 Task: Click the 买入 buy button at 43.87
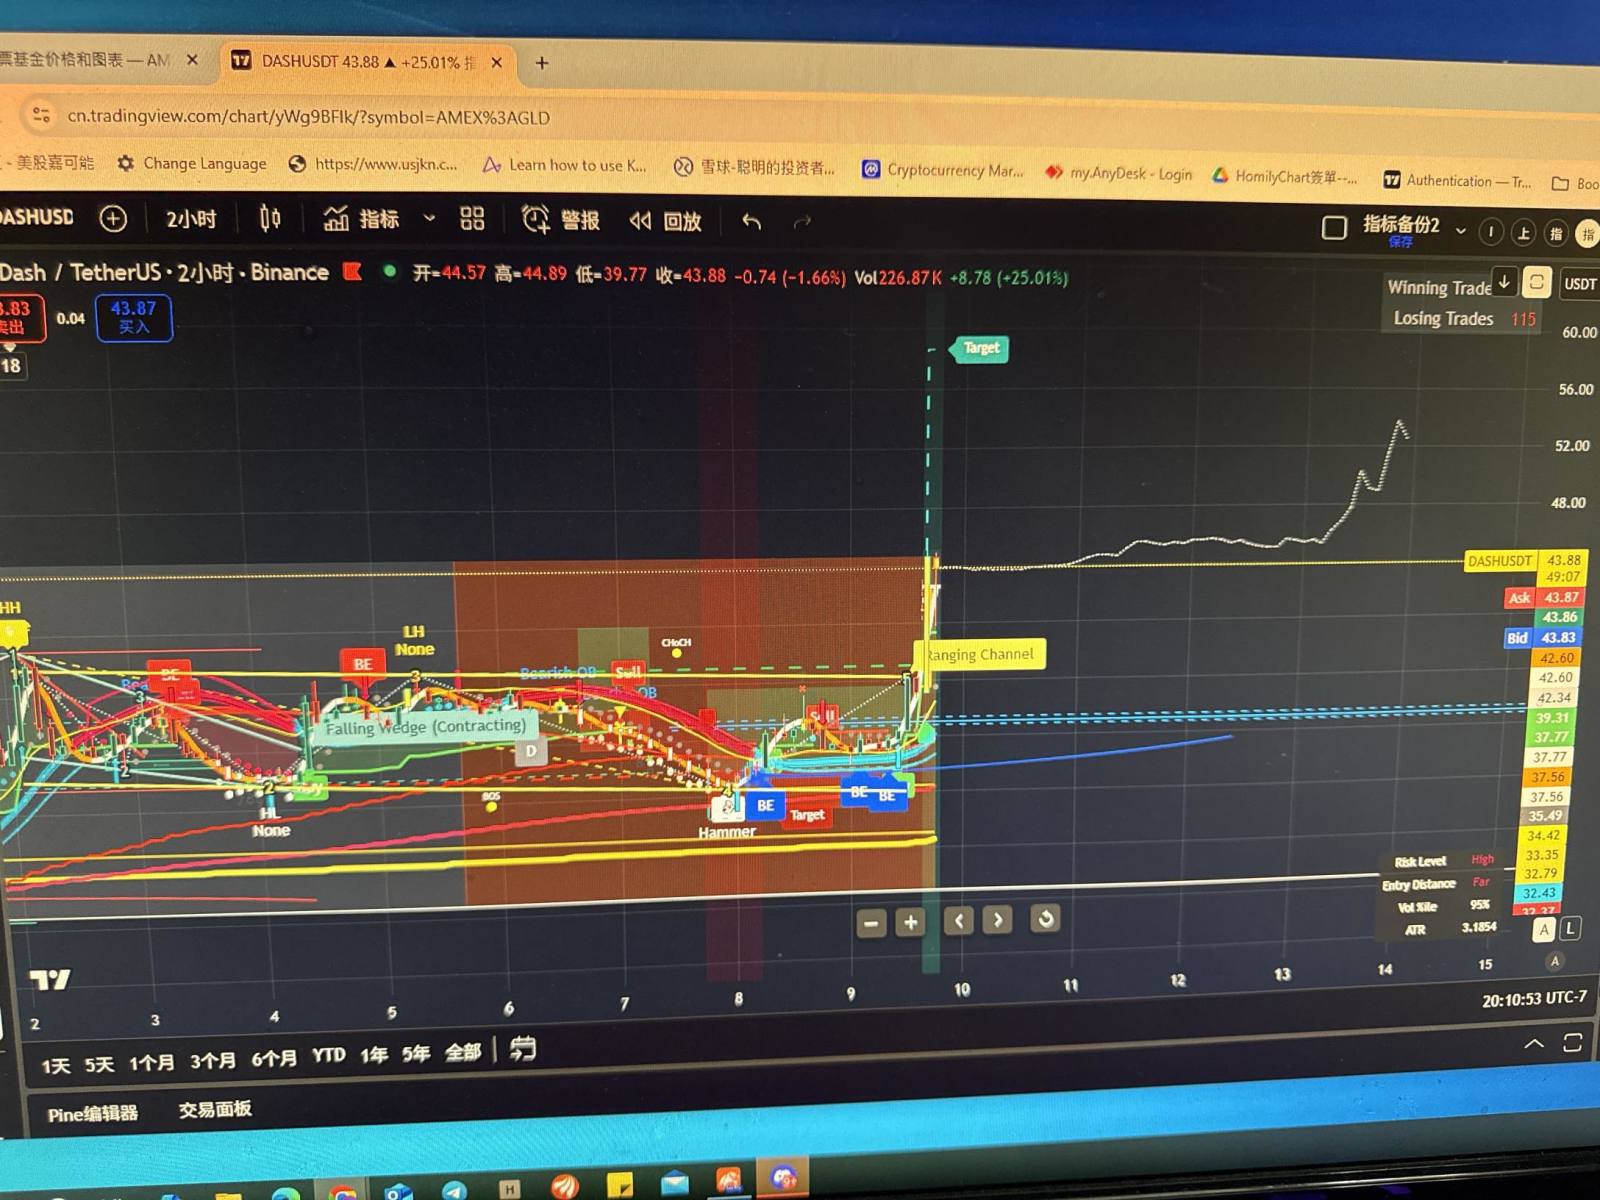click(x=133, y=318)
